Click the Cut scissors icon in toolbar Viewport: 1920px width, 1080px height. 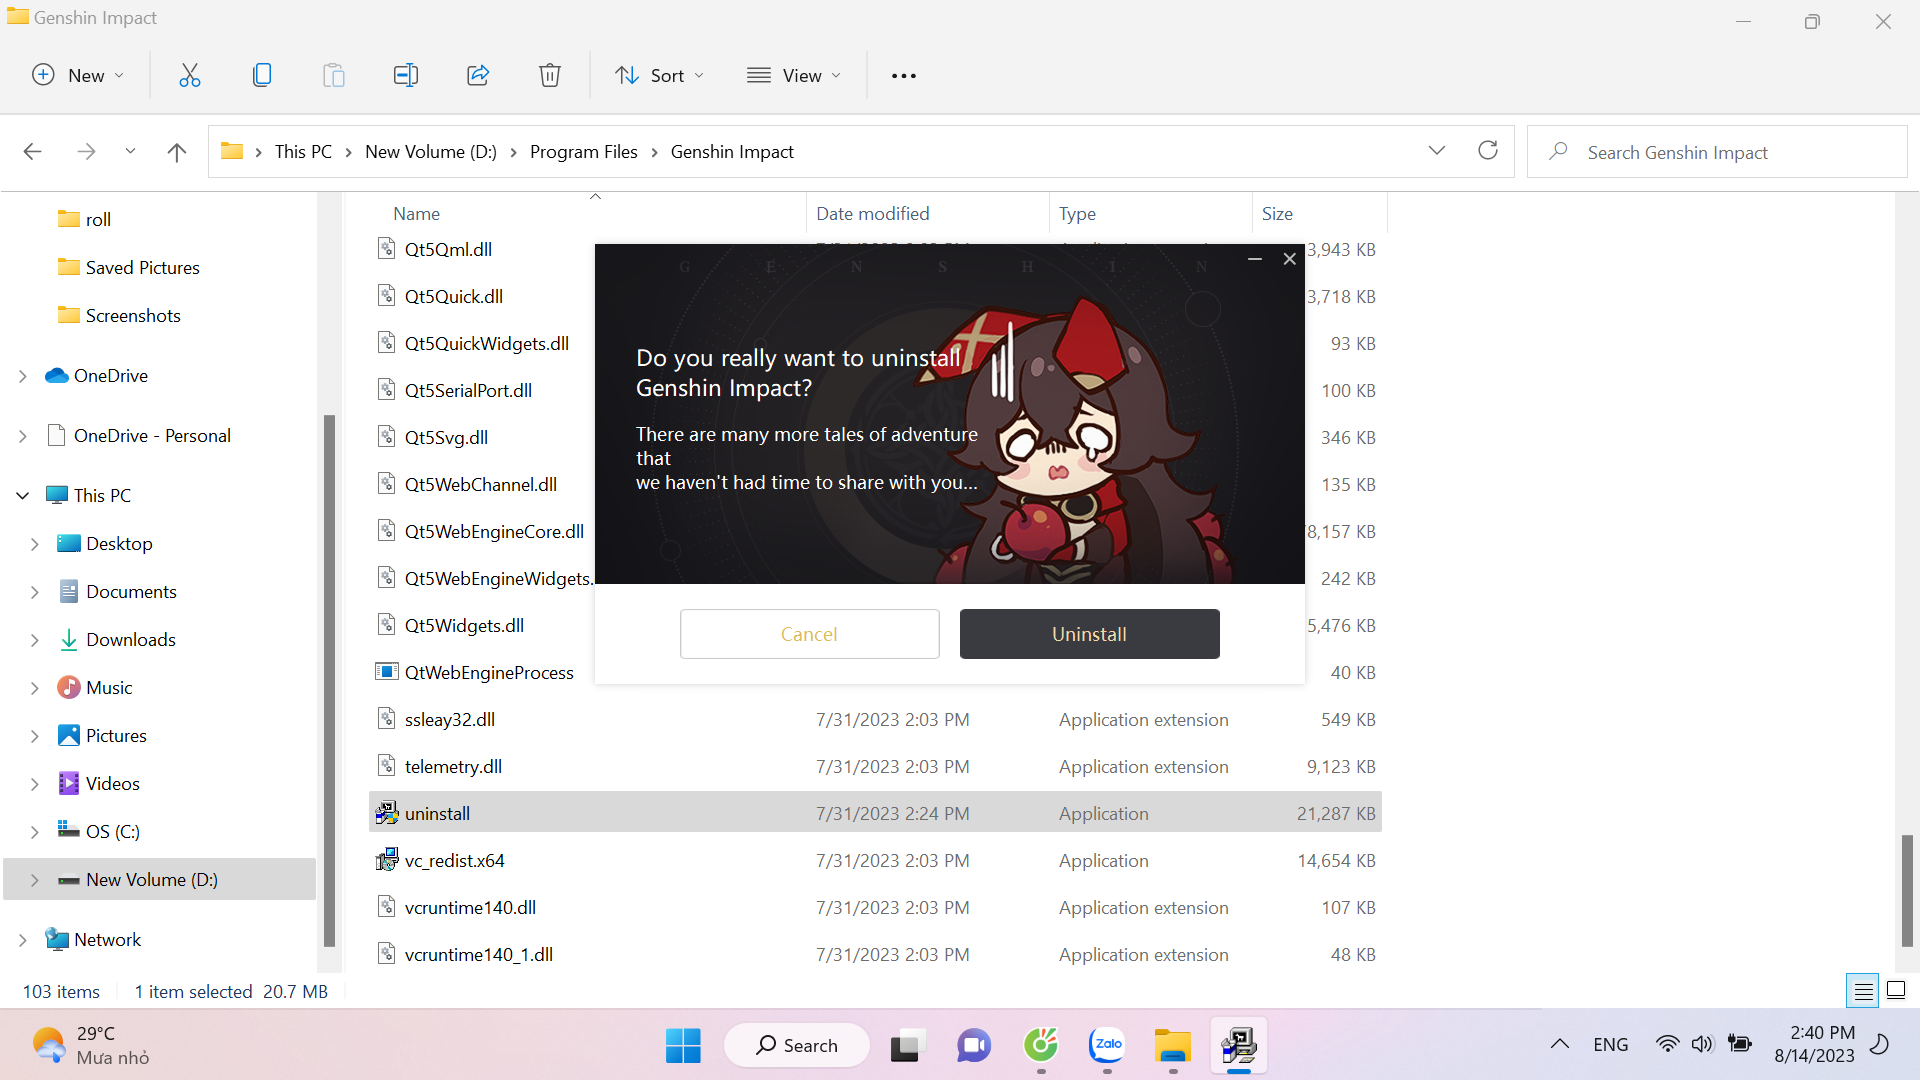click(189, 75)
